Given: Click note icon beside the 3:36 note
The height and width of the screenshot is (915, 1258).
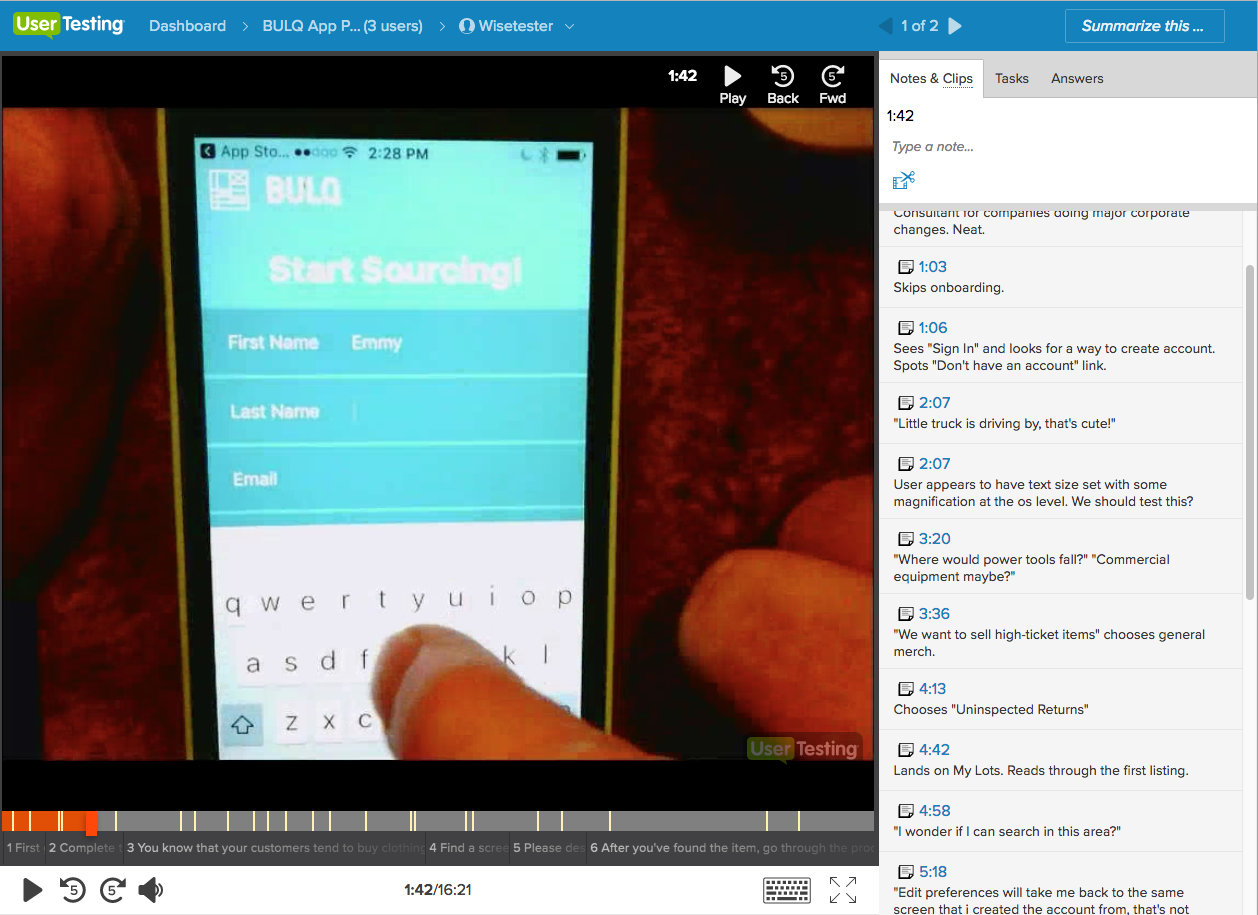Looking at the screenshot, I should coord(905,614).
